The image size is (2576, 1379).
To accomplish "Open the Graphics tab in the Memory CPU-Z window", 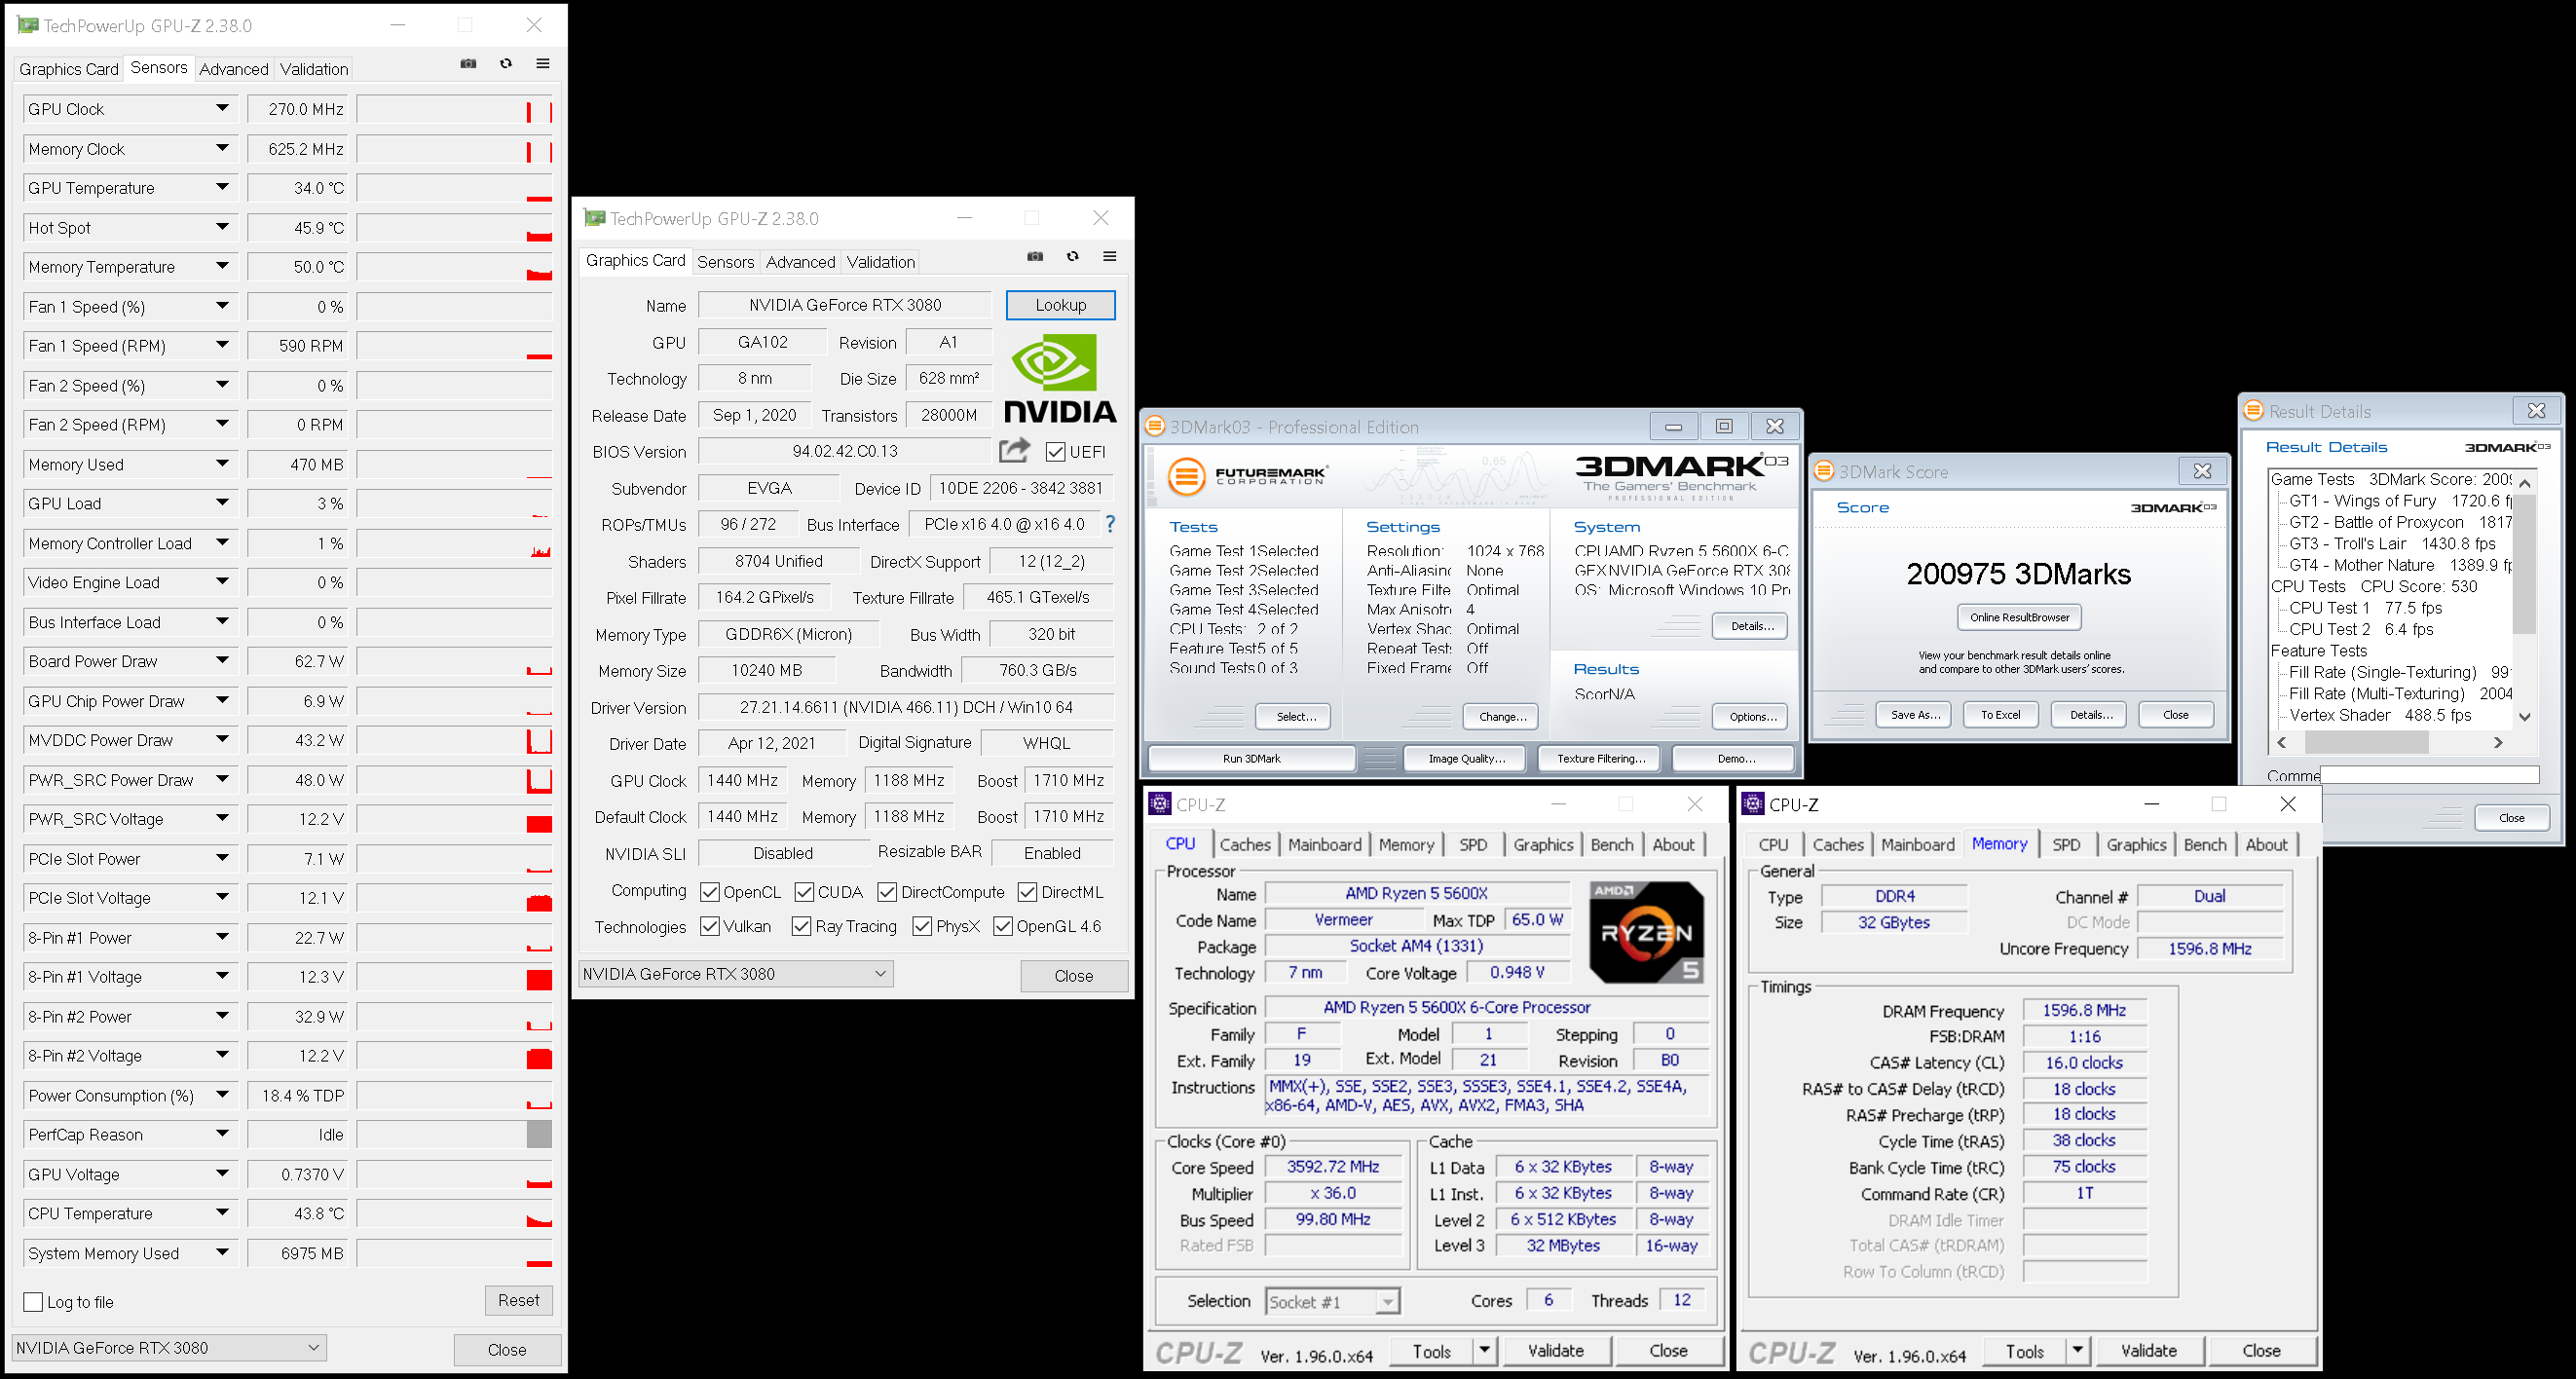I will click(x=2136, y=845).
